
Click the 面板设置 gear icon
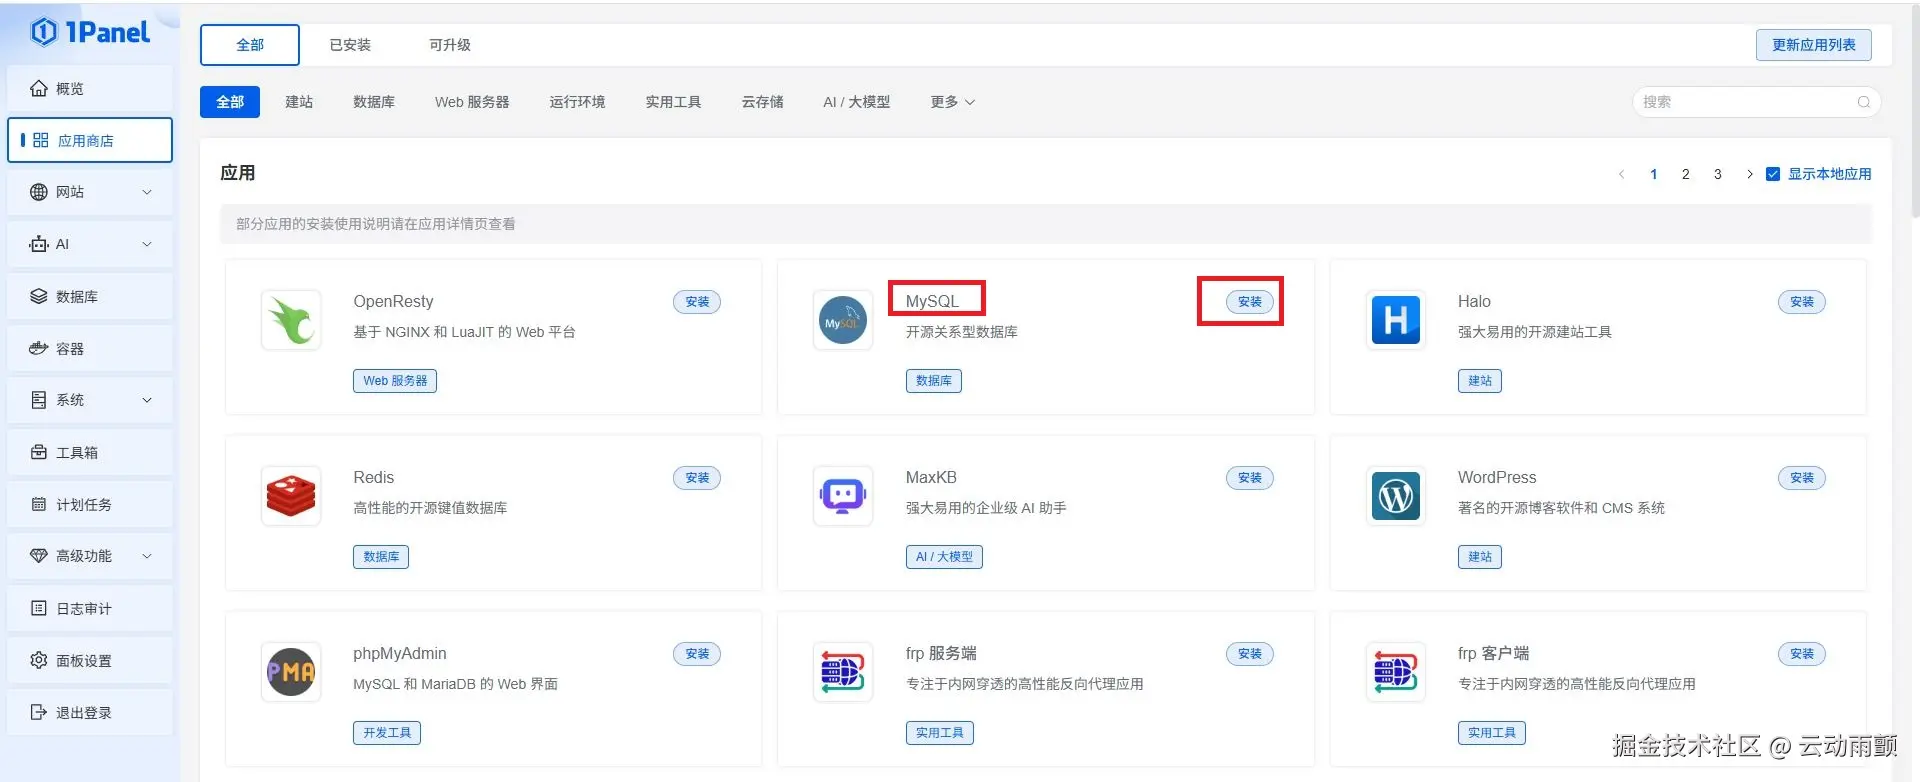[39, 660]
